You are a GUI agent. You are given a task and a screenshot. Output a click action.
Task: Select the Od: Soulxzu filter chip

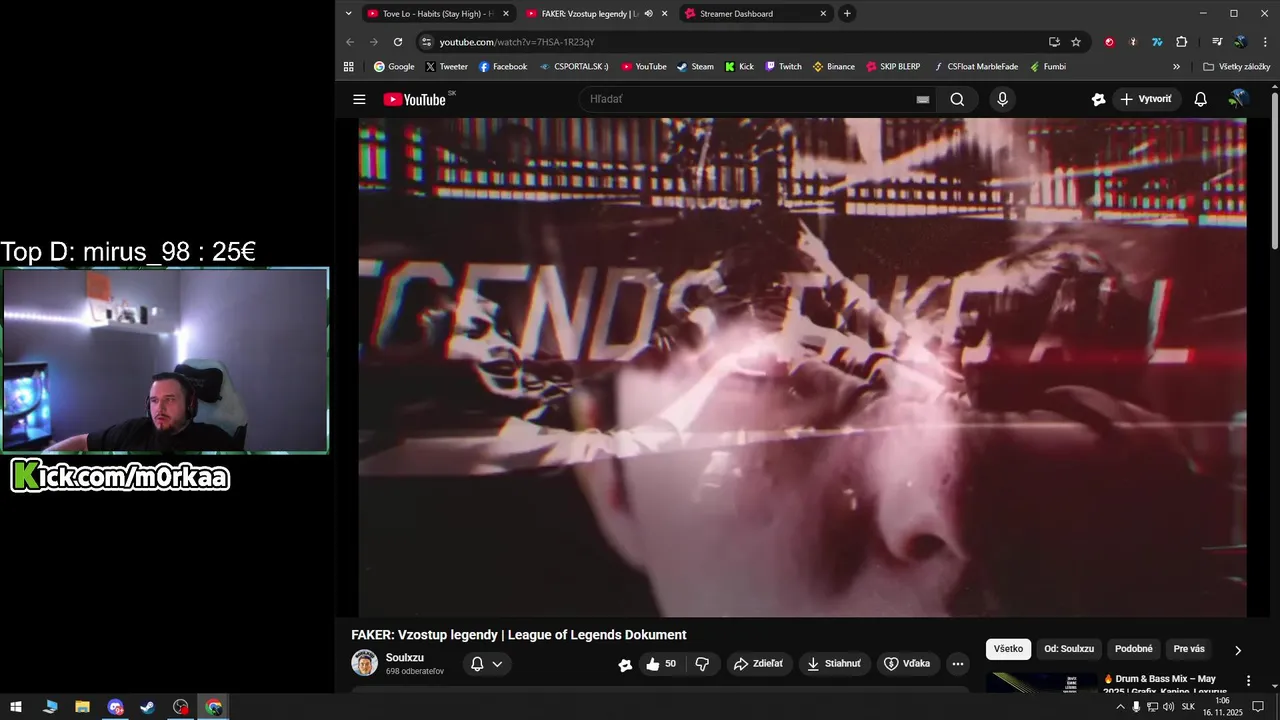(1069, 649)
